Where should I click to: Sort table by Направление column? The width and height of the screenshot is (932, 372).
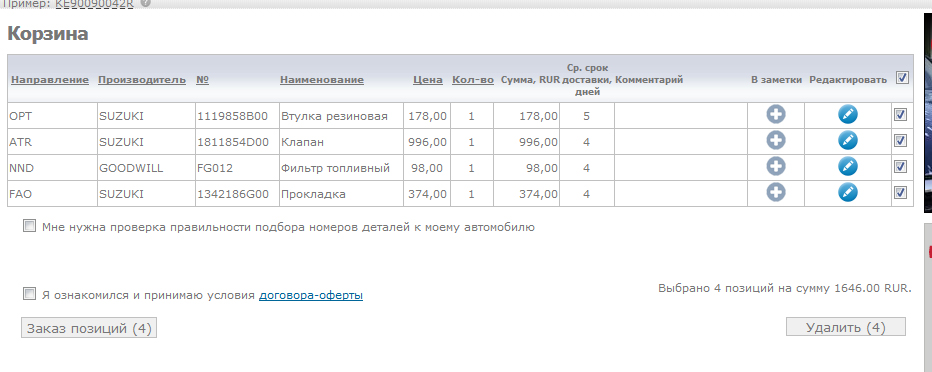pos(50,80)
